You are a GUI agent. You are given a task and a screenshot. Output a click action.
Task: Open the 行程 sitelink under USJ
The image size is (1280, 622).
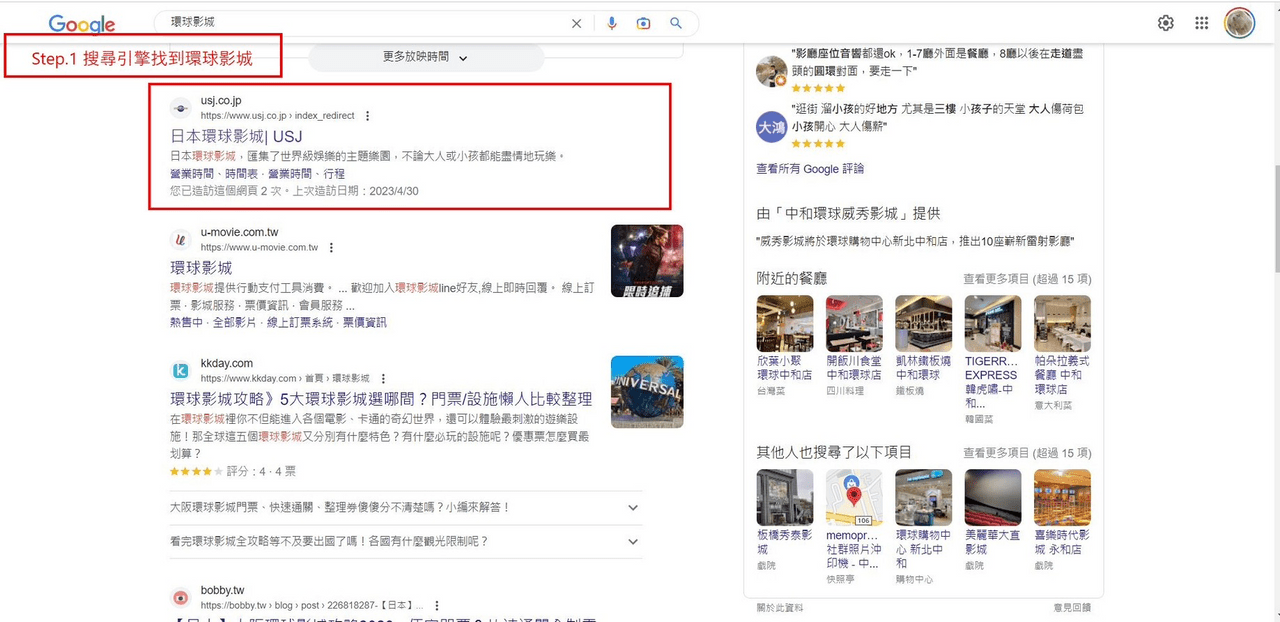click(334, 174)
